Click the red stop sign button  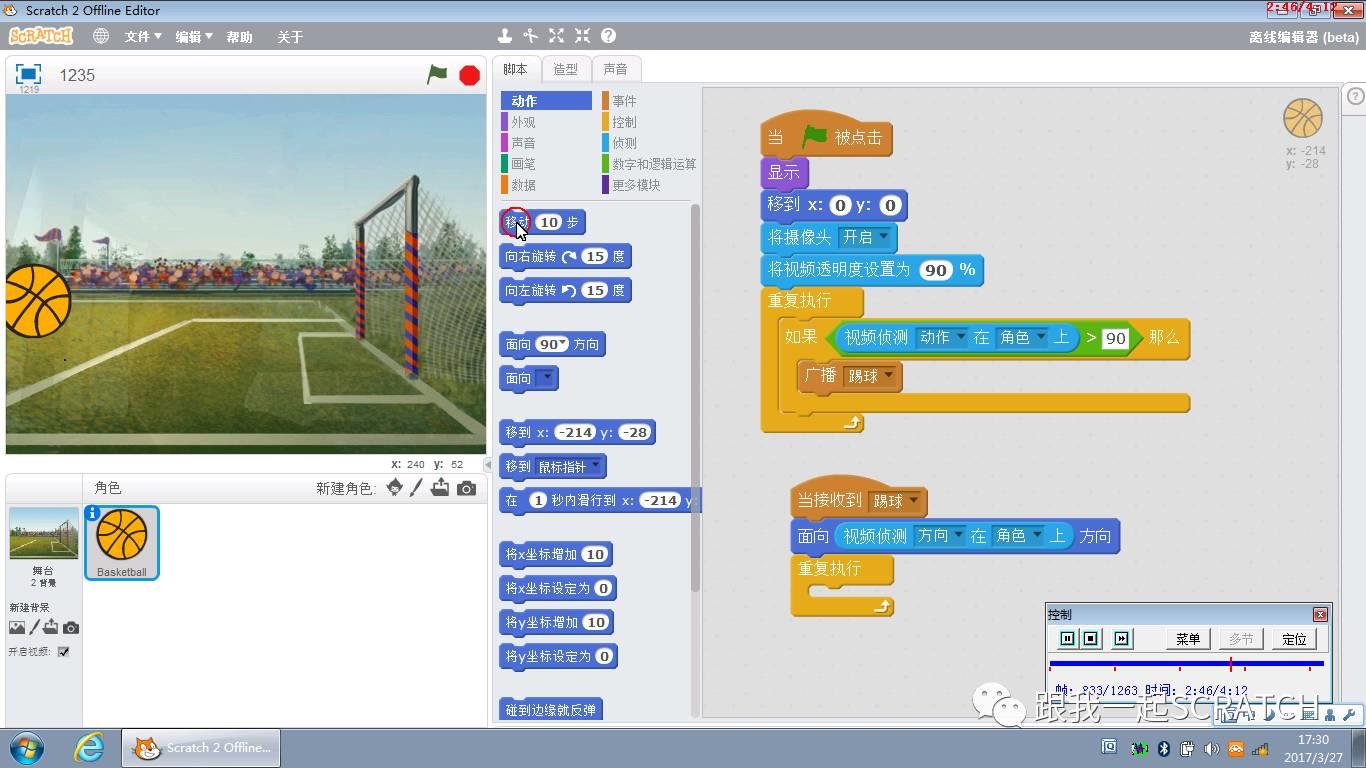469,75
